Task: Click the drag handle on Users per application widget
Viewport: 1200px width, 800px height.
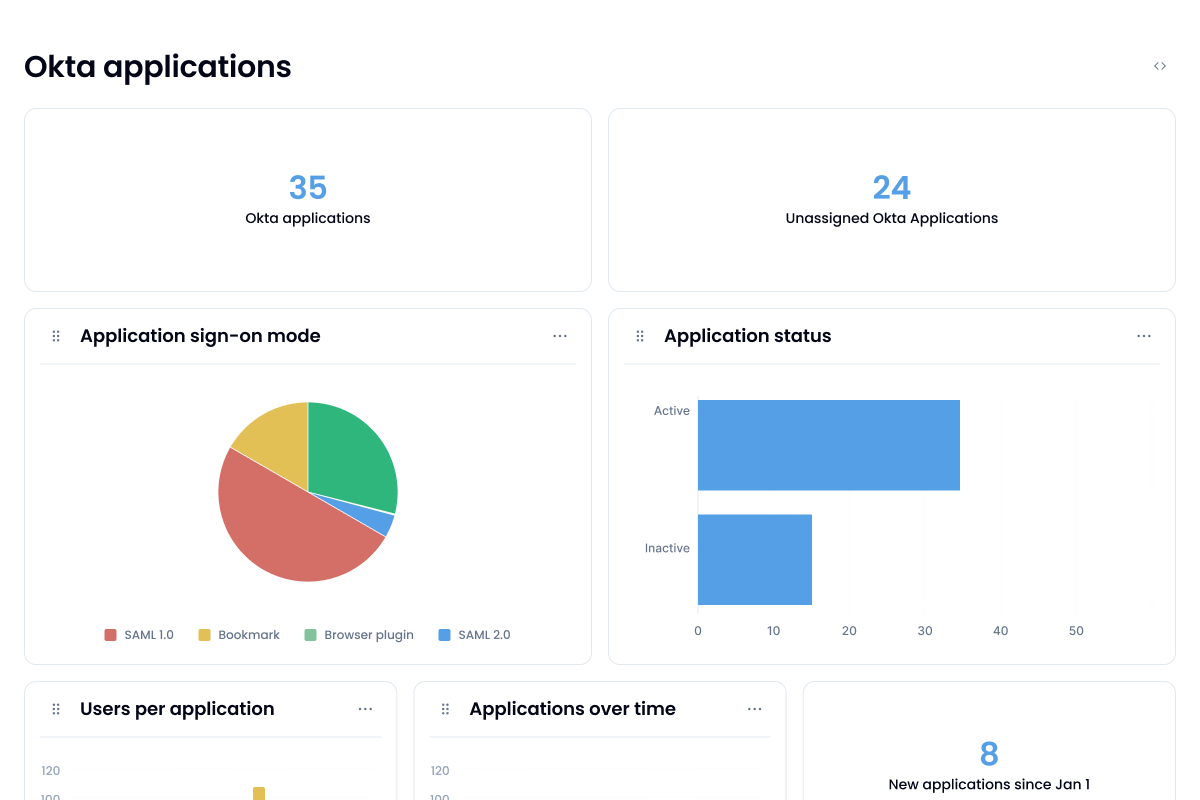Action: pos(56,709)
